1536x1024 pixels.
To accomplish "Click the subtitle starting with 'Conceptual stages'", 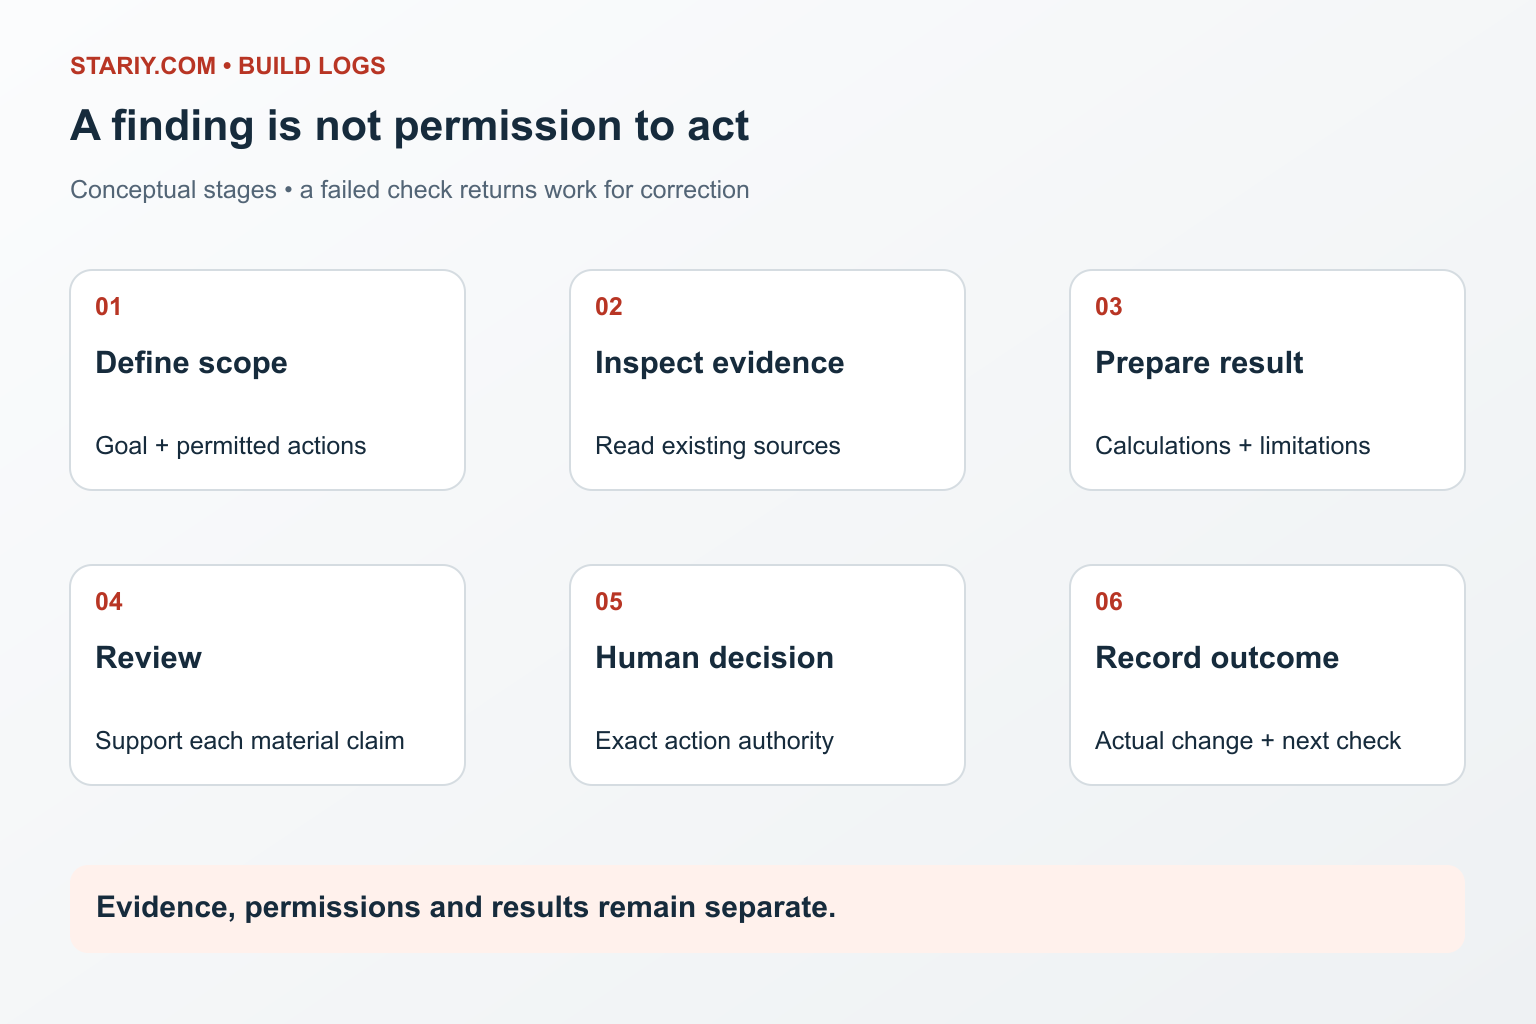I will [x=410, y=190].
